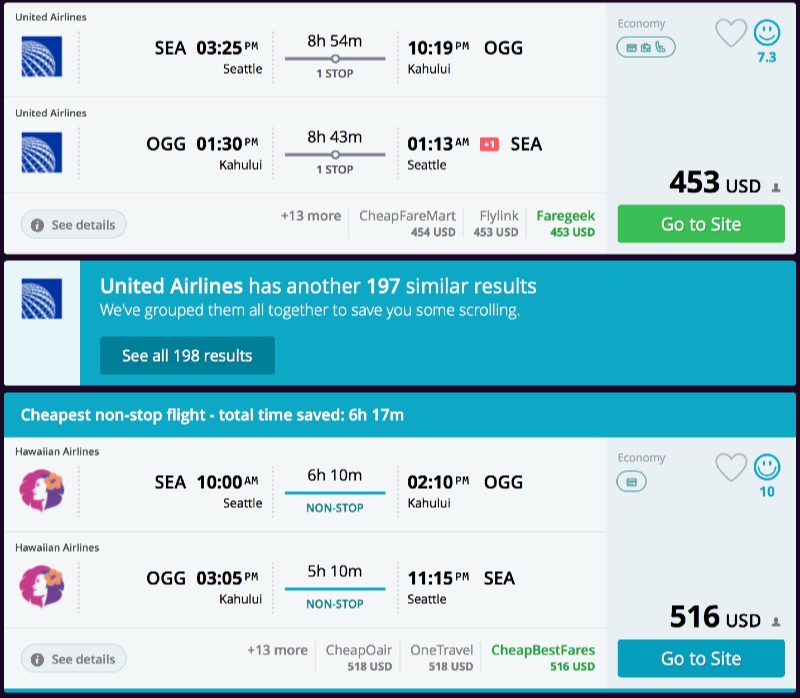
Task: Expand See details for the Hawaiian itinerary
Action: click(x=73, y=659)
